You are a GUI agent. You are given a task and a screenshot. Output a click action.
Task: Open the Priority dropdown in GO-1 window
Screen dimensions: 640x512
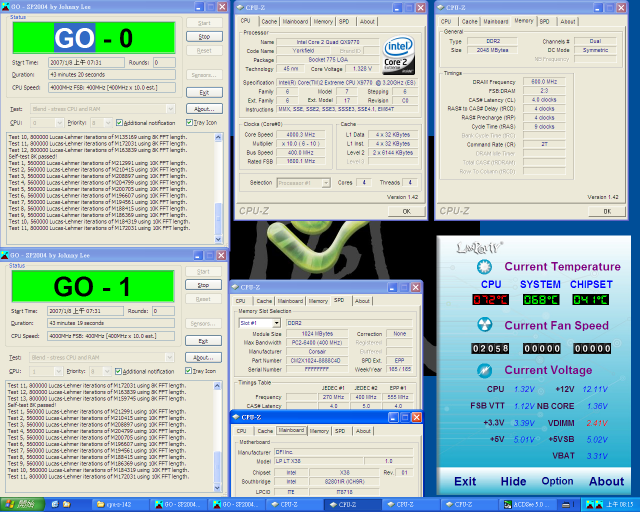(107, 371)
